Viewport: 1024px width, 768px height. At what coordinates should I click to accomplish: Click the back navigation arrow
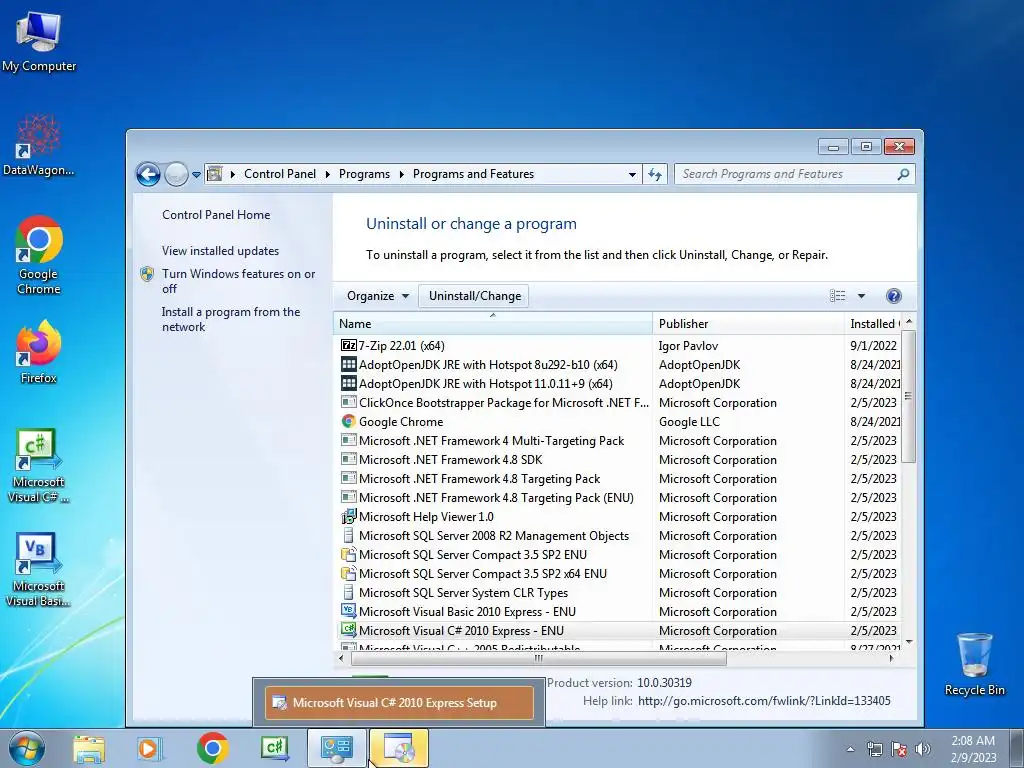[x=148, y=174]
